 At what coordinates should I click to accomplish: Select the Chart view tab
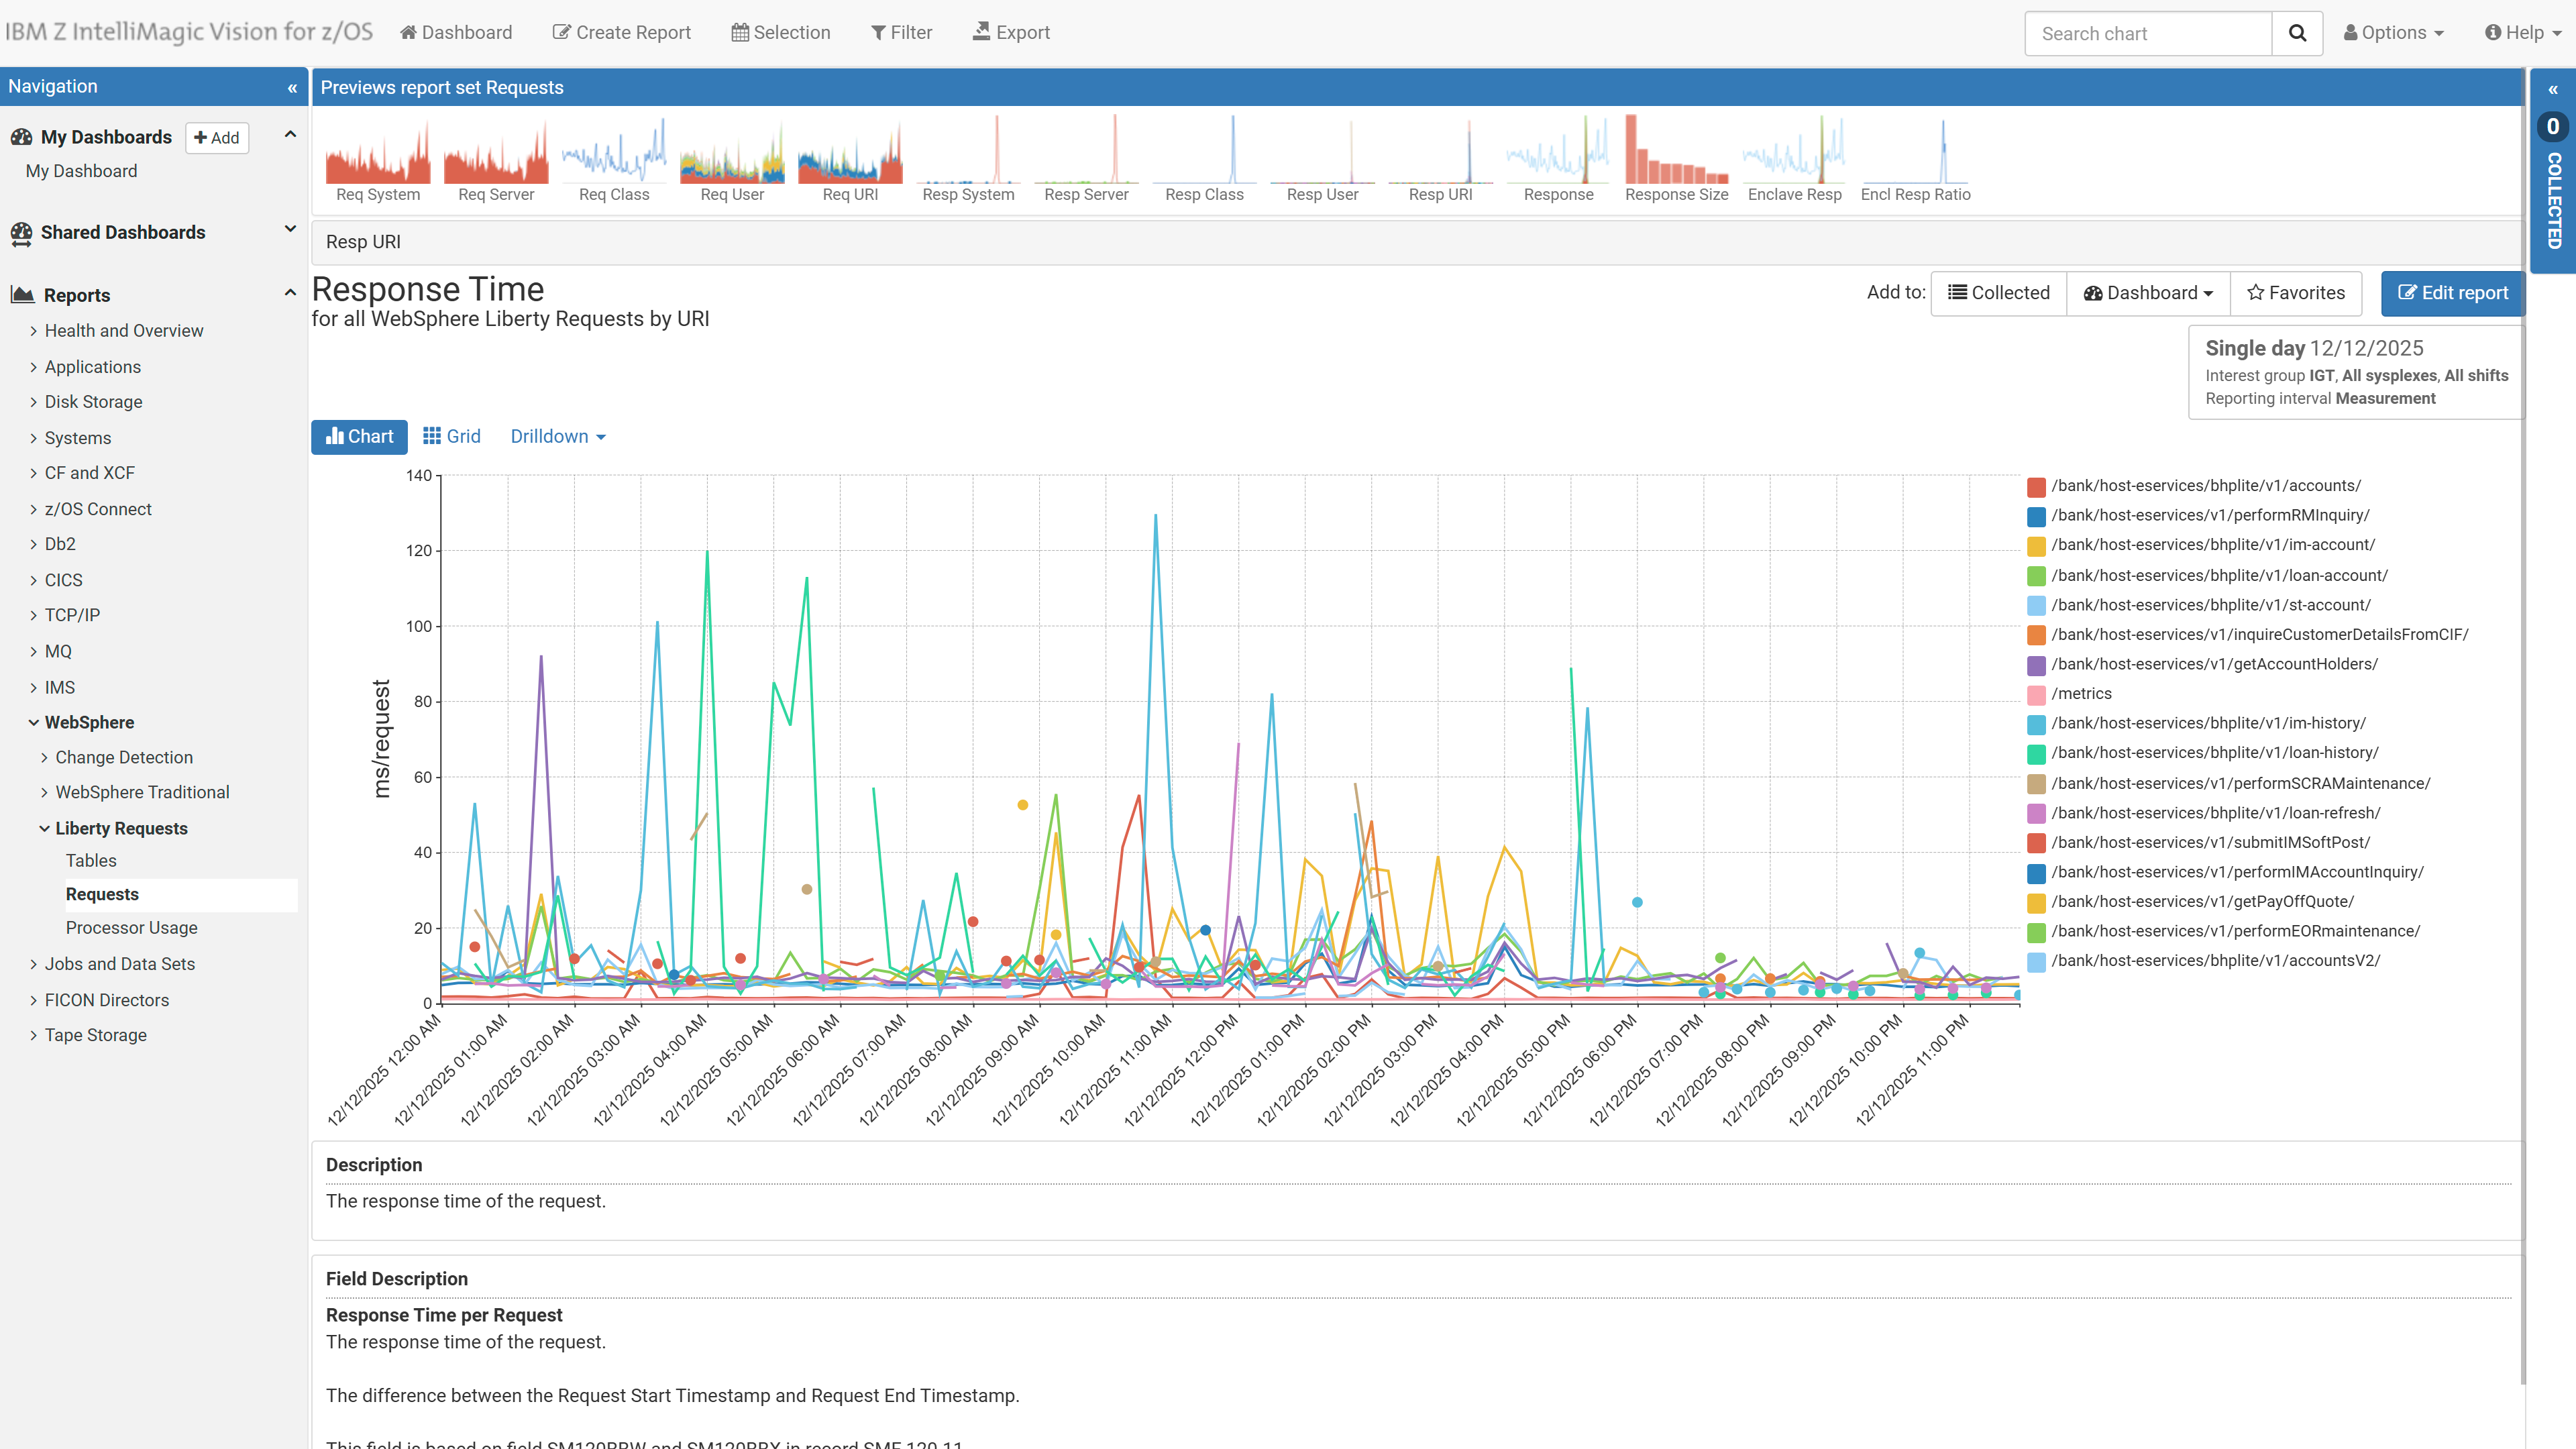(x=359, y=437)
